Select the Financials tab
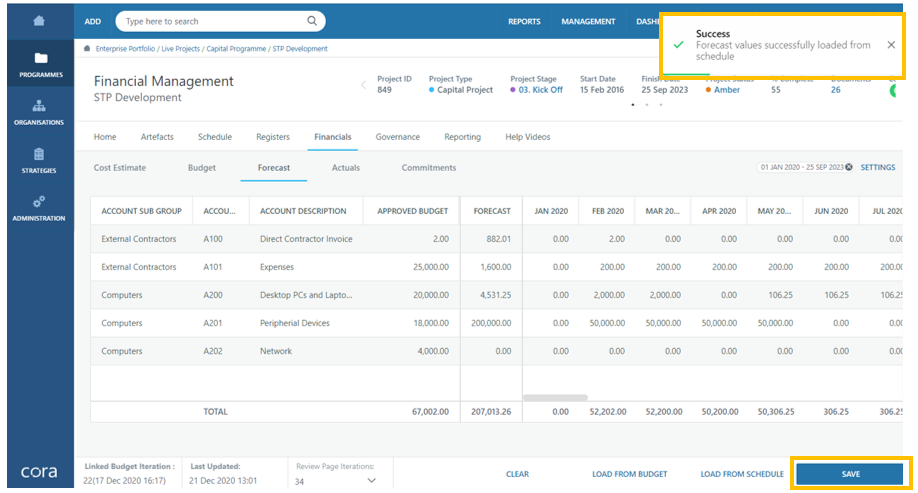918x493 pixels. click(333, 137)
